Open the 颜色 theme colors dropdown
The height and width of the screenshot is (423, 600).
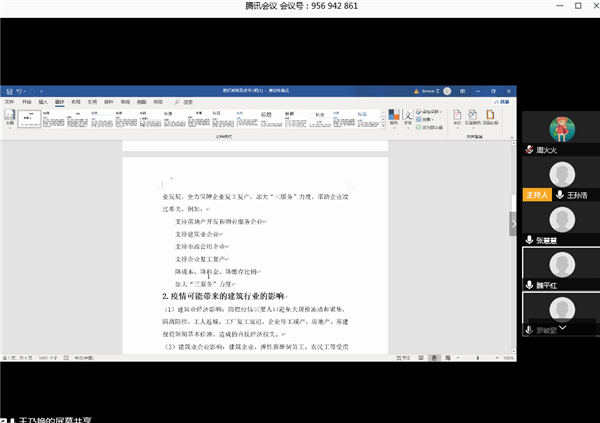pos(394,117)
